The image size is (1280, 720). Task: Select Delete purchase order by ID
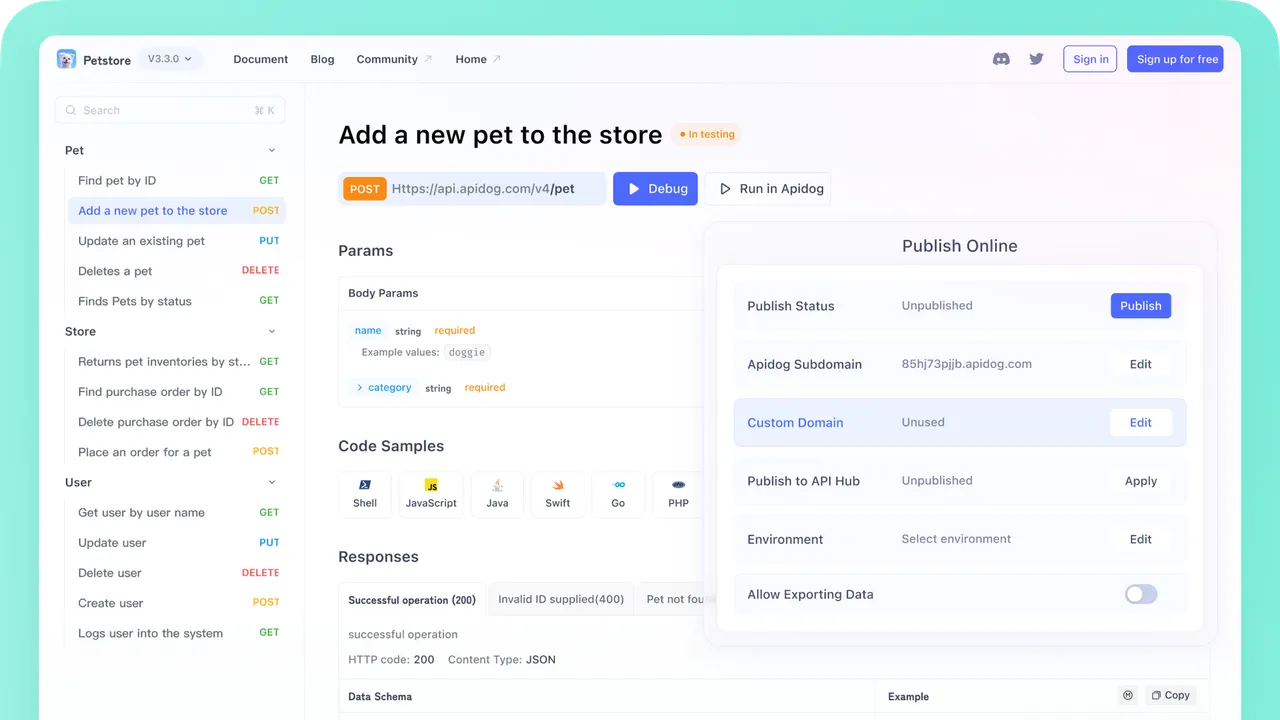click(x=177, y=422)
